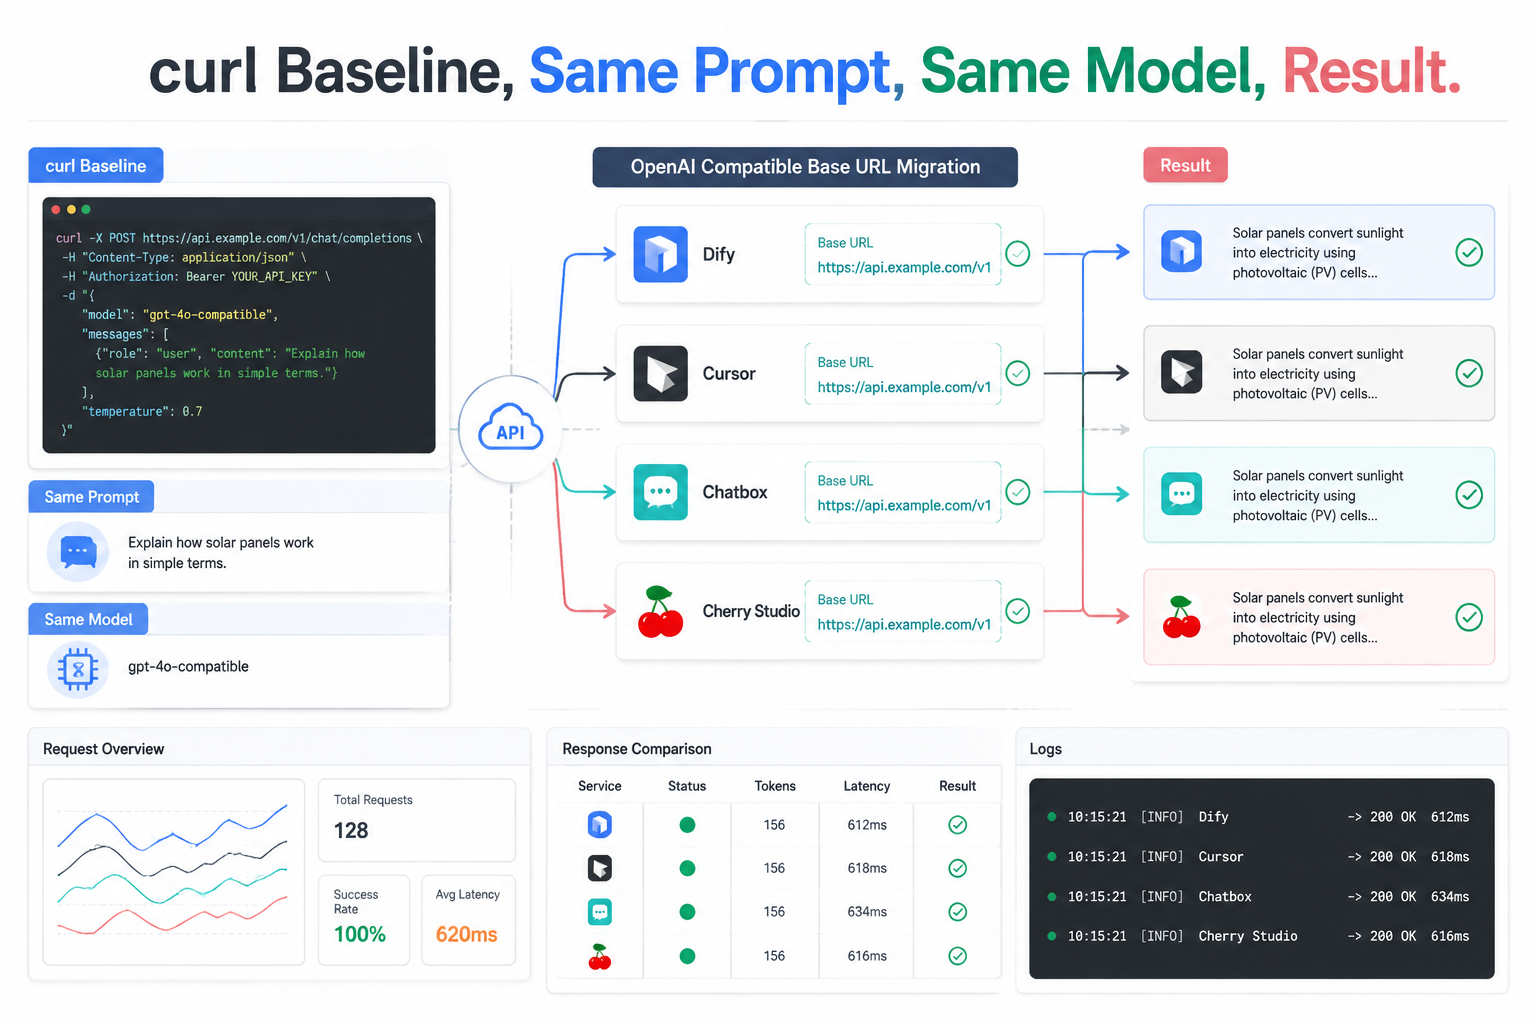Select the Same Prompt tab label
This screenshot has height=1024, width=1536.
tap(92, 497)
